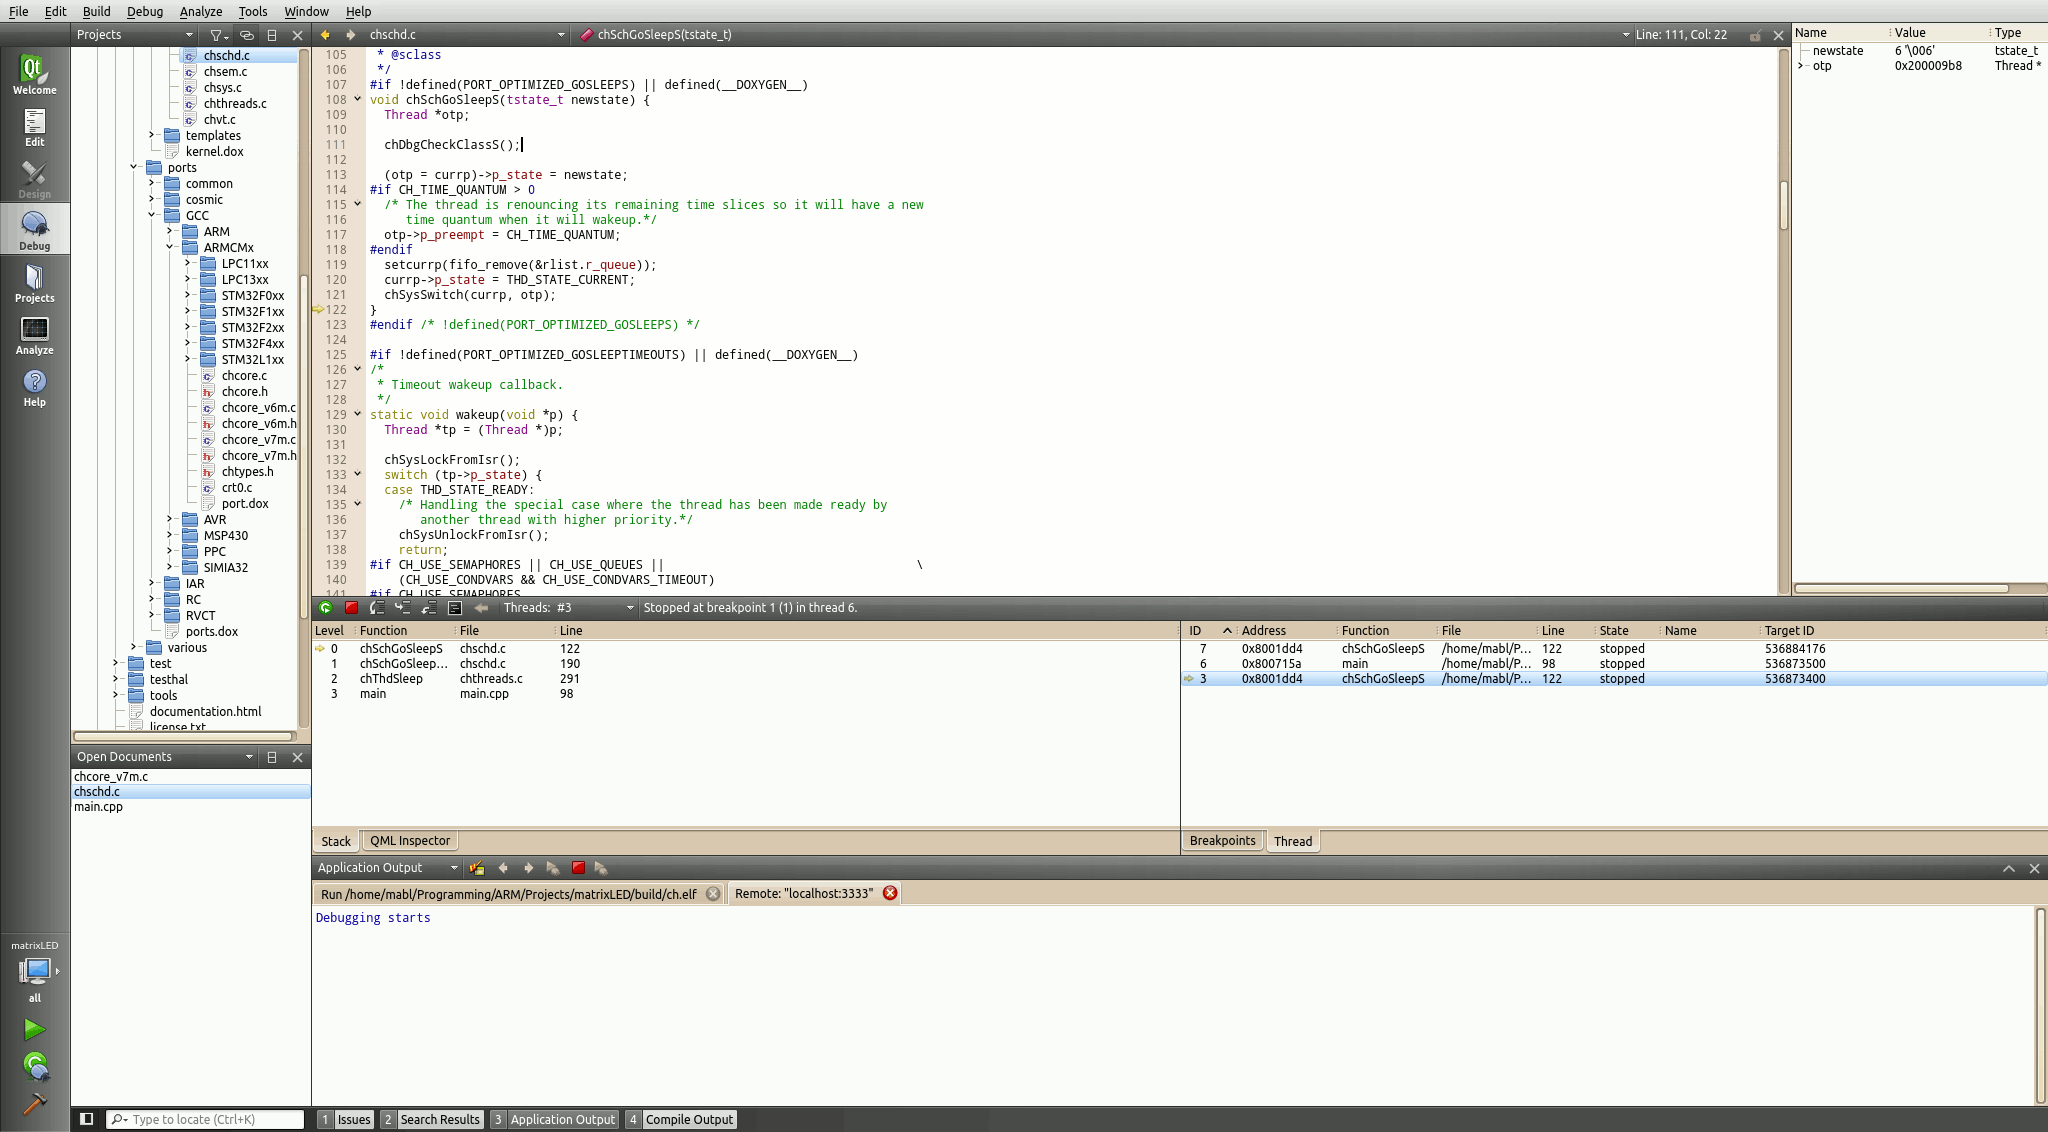The image size is (2048, 1132).
Task: Switch to Analyze mode
Action: (34, 335)
